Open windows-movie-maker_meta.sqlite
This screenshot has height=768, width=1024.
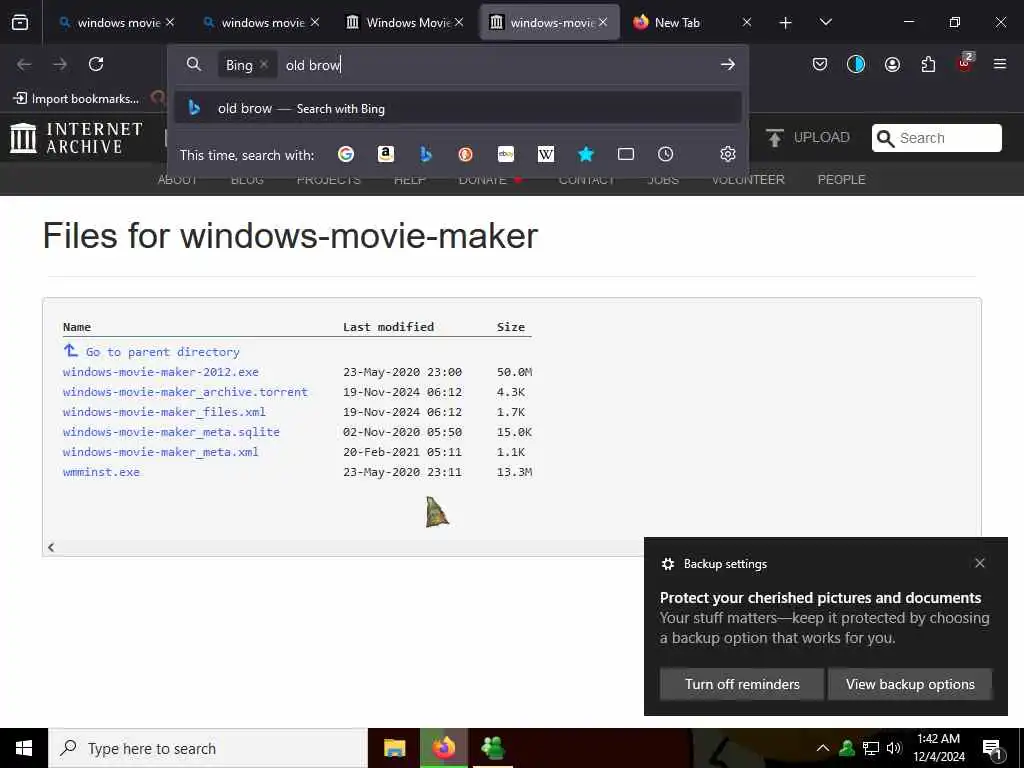171,432
